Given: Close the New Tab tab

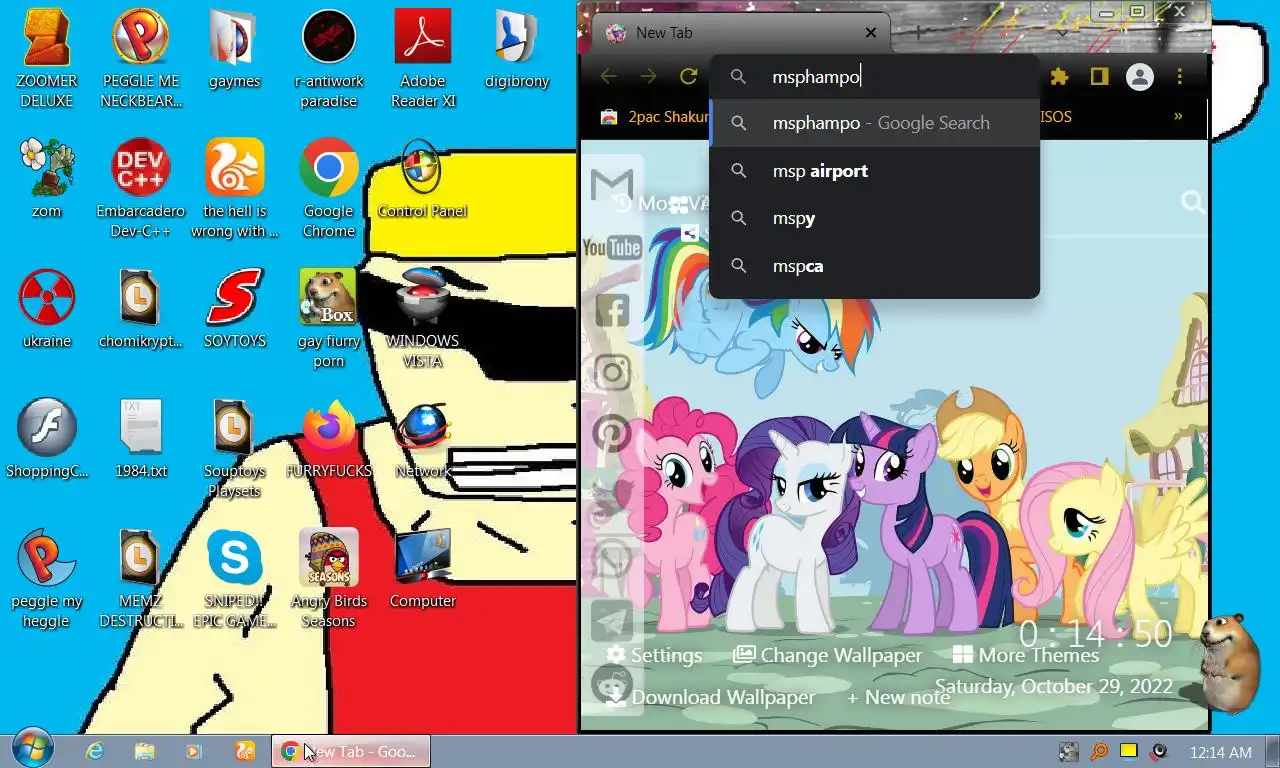Looking at the screenshot, I should pyautogui.click(x=870, y=33).
